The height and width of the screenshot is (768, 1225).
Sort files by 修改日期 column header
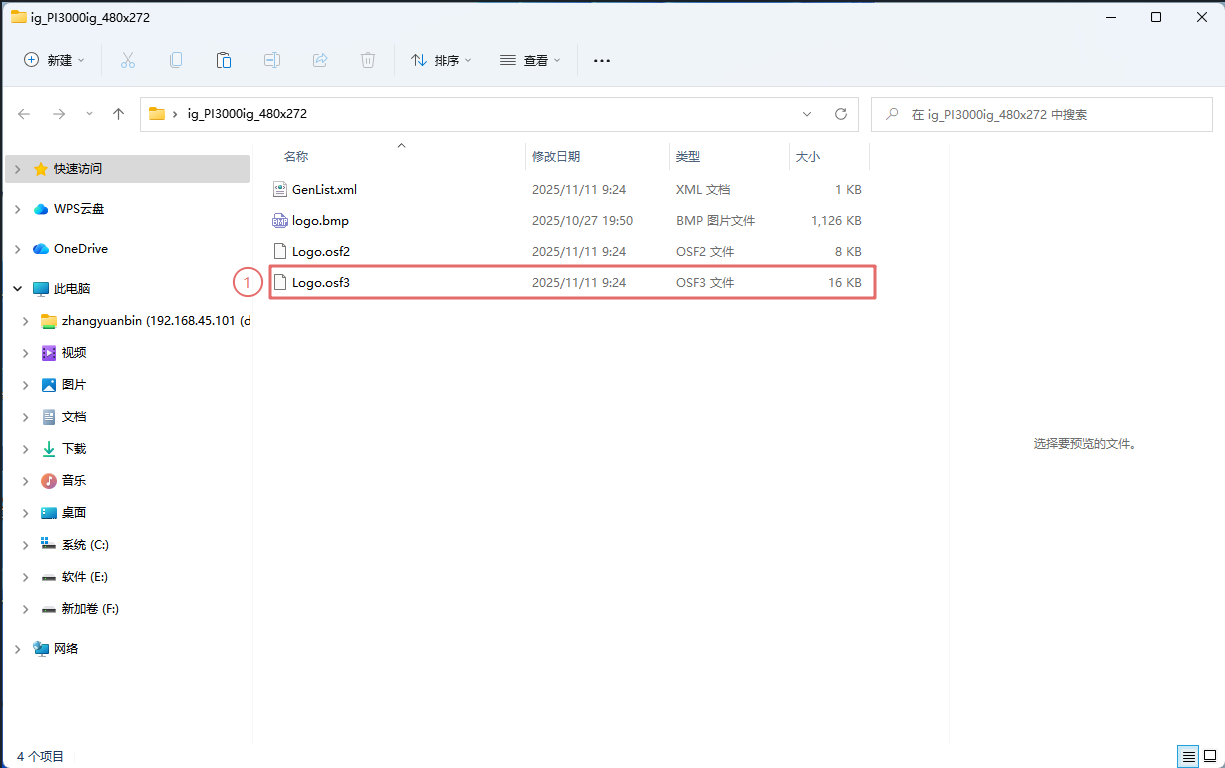556,157
